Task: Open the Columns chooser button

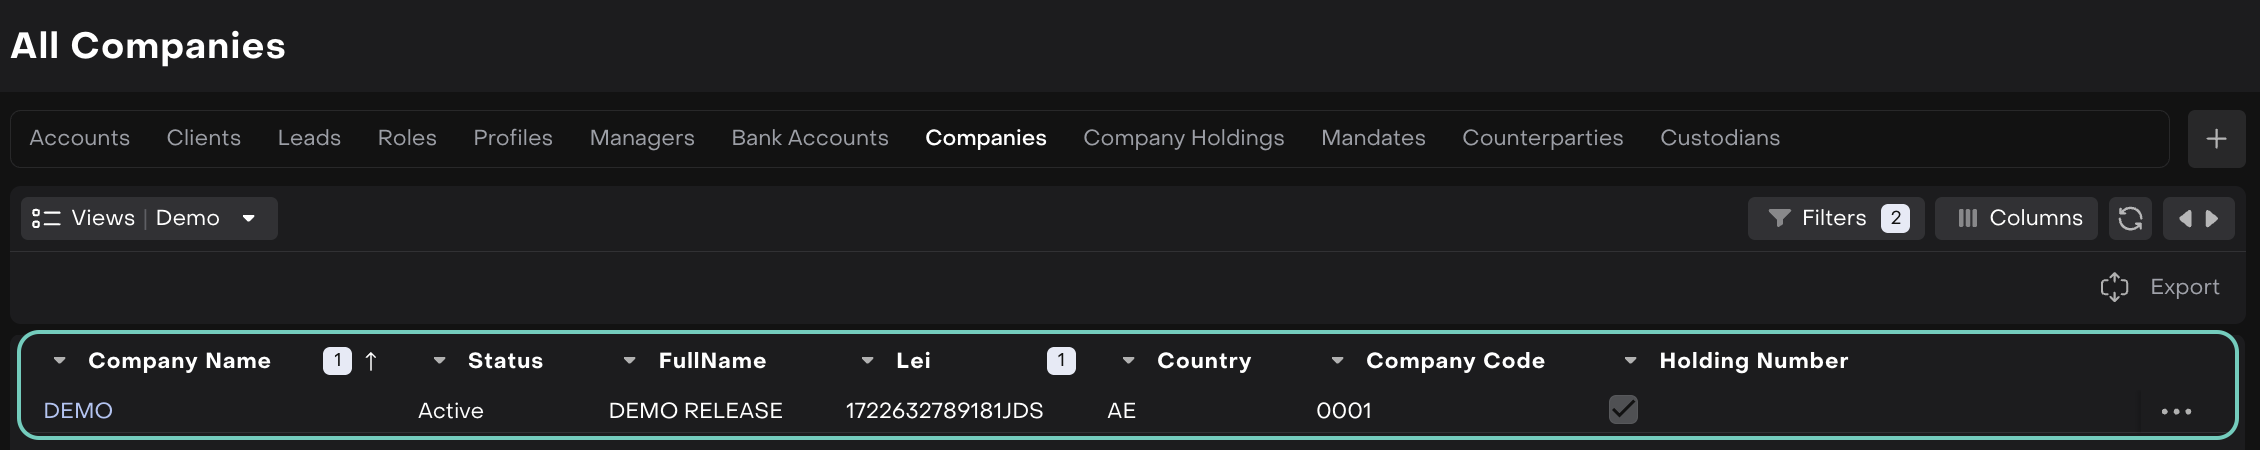Action: [2016, 218]
